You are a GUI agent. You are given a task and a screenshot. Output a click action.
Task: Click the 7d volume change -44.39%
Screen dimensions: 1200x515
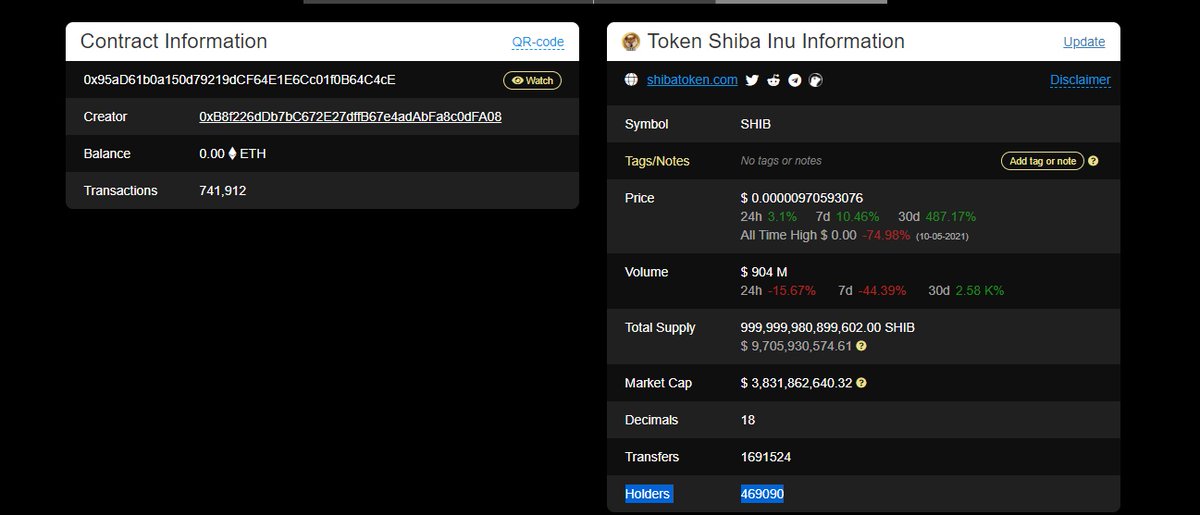(882, 291)
